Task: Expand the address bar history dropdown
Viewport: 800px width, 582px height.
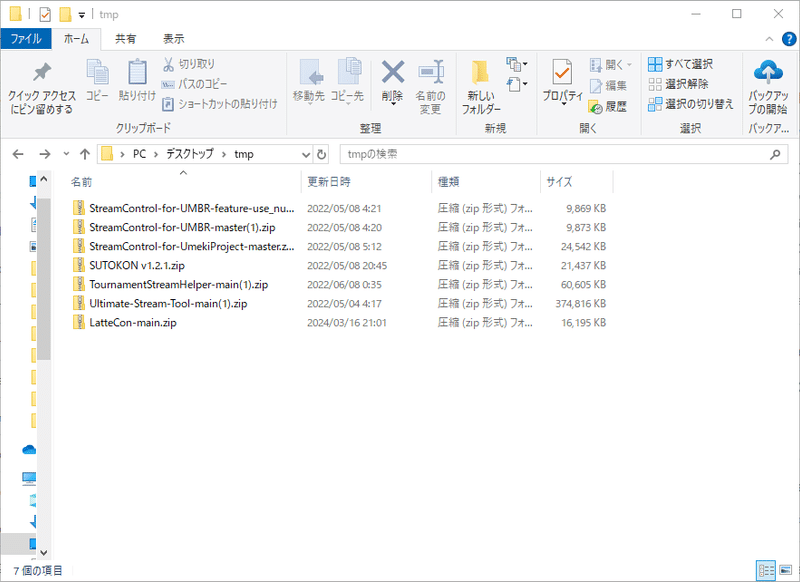Action: pos(306,154)
